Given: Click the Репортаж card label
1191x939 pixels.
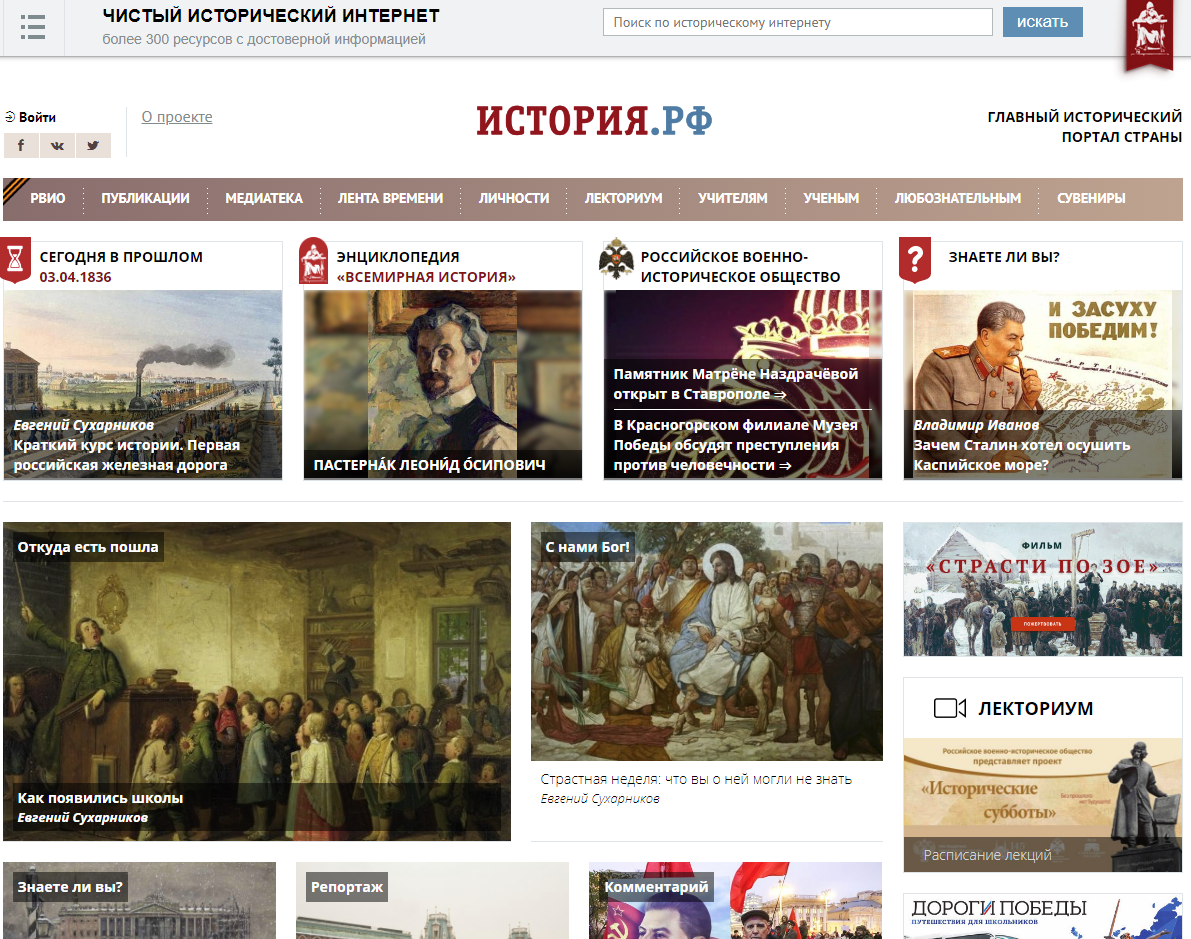Looking at the screenshot, I should point(347,887).
